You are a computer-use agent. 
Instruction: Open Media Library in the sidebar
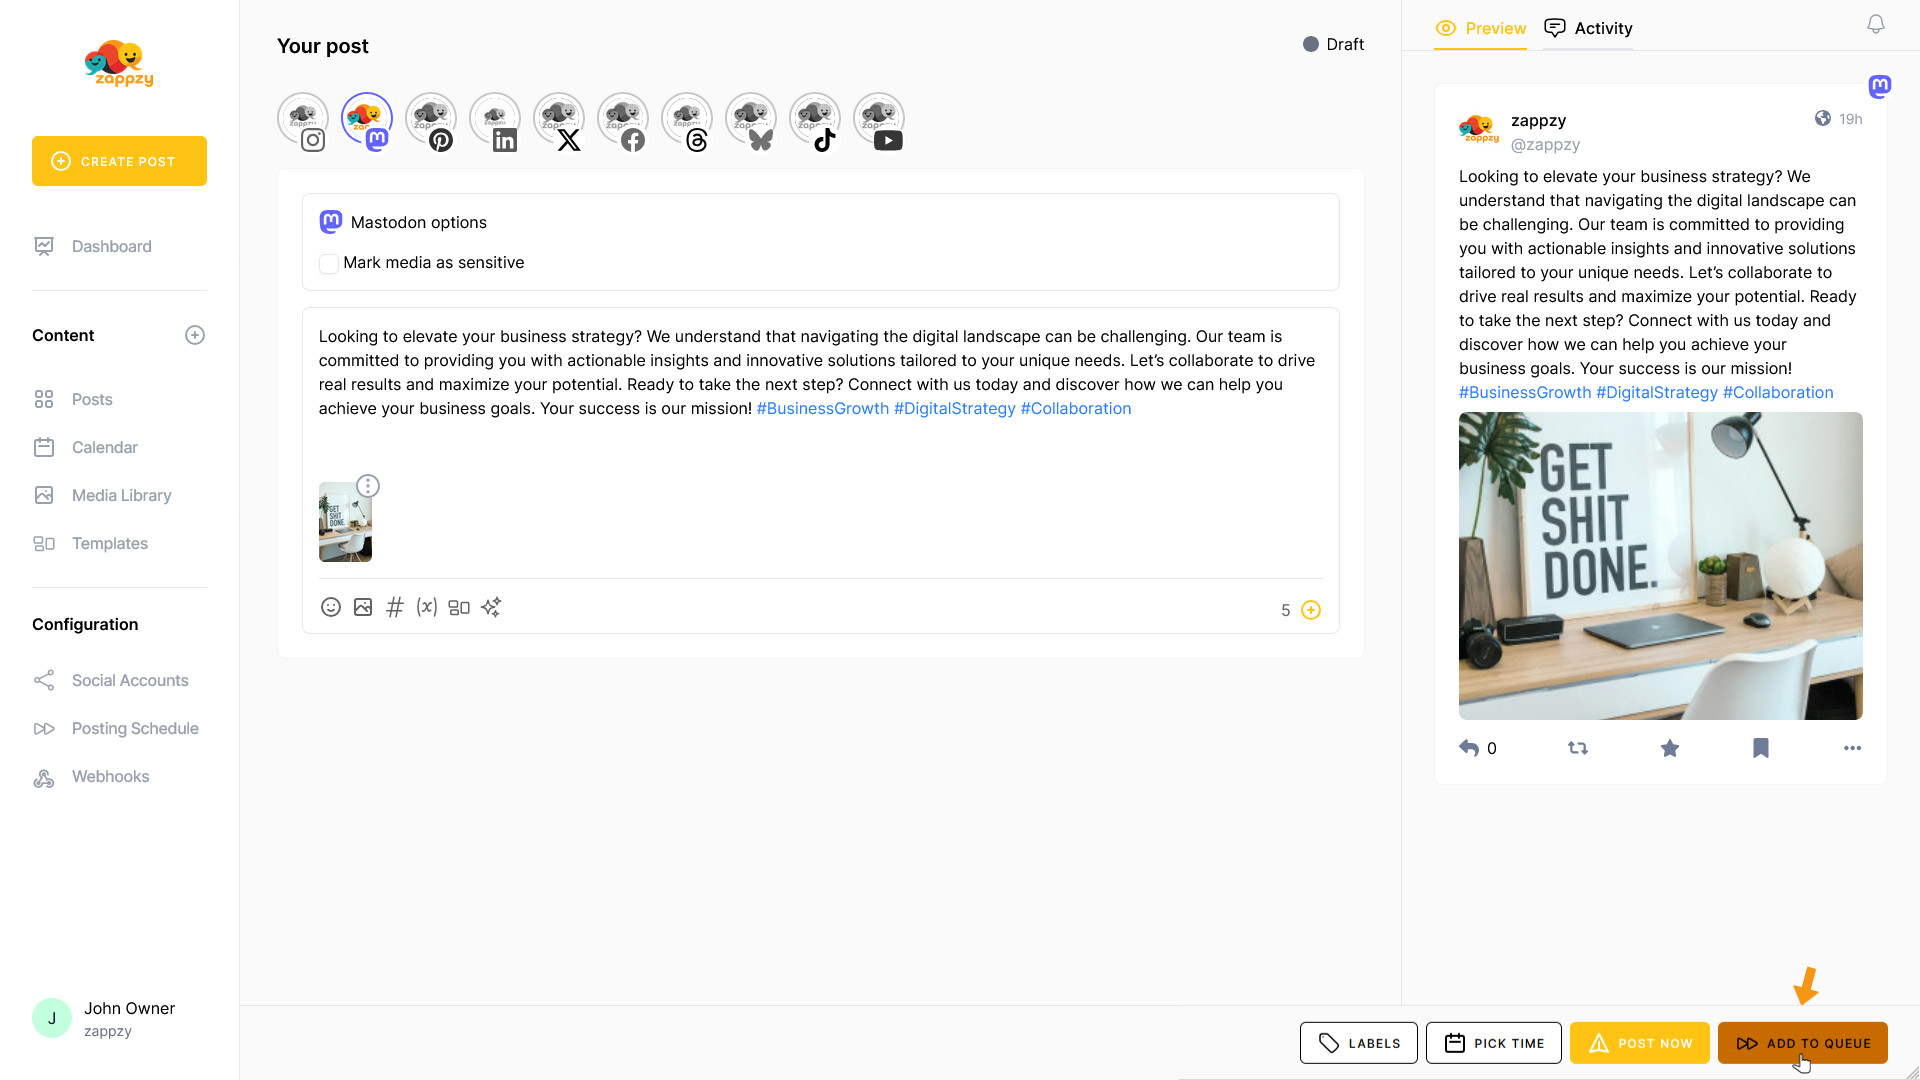click(121, 495)
